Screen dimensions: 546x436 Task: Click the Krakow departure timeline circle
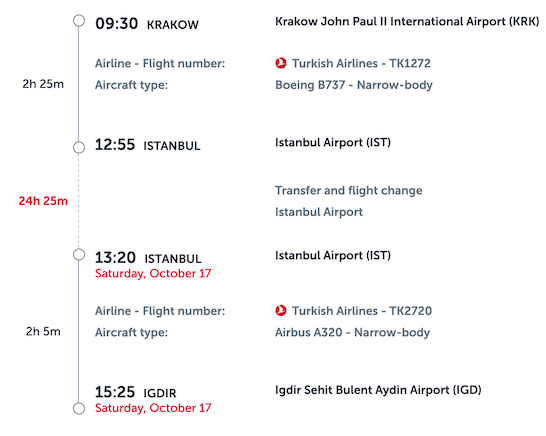79,21
